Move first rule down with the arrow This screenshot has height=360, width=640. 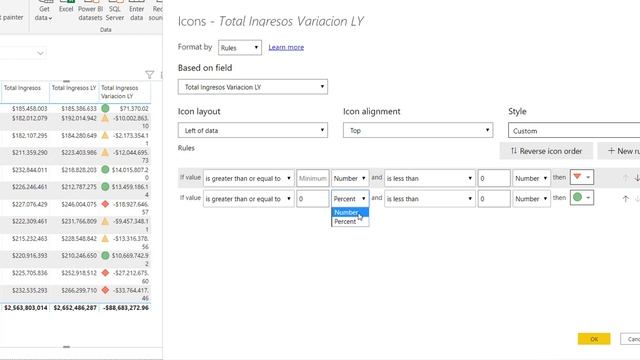point(637,178)
